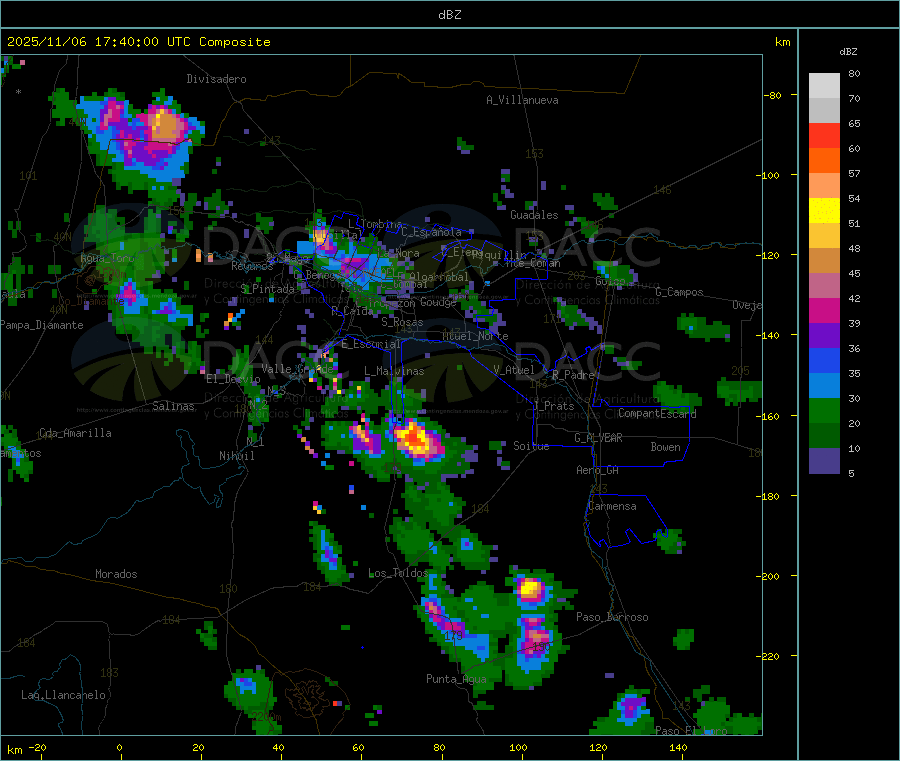Click the Los_Toldos place label
The width and height of the screenshot is (900, 761).
tap(398, 573)
